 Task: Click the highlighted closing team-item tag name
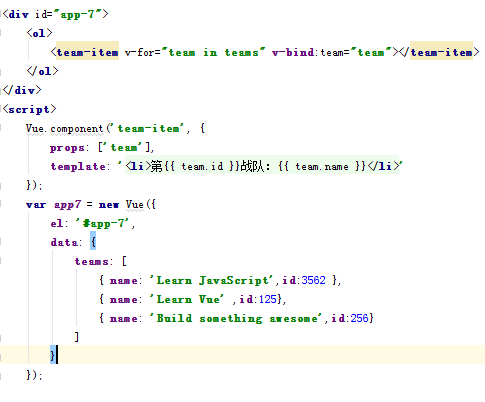(441, 52)
